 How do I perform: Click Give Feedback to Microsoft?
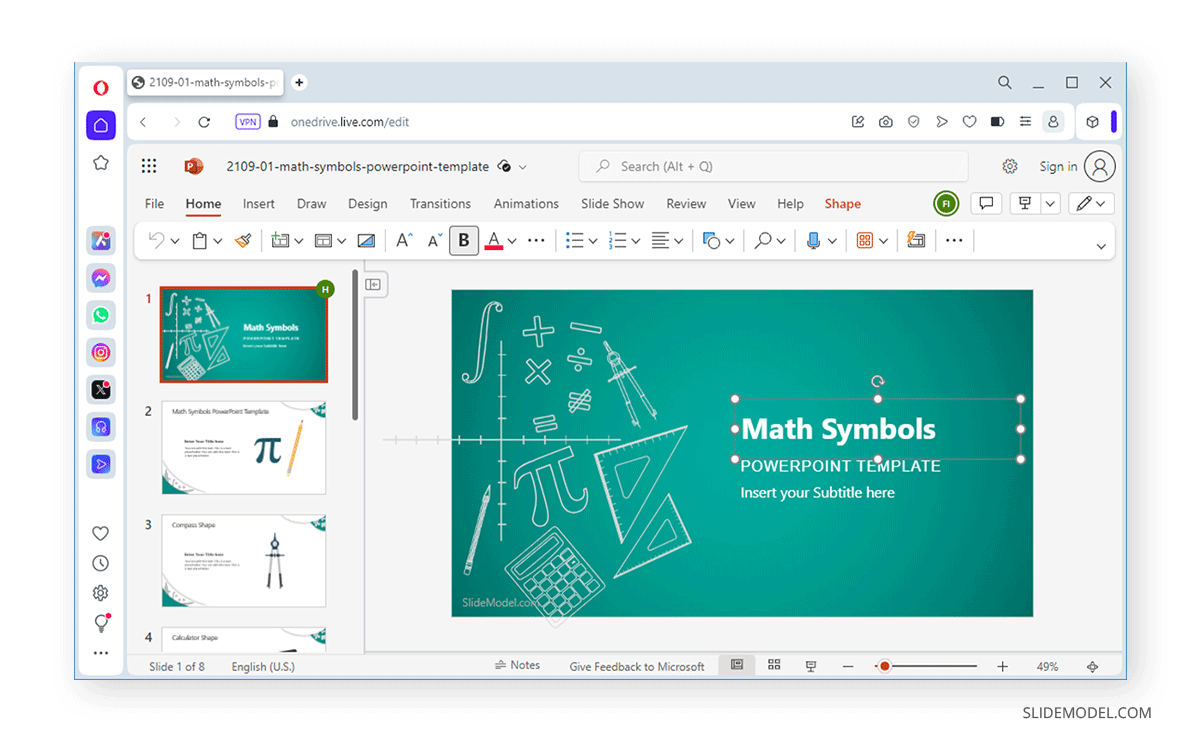coord(637,666)
